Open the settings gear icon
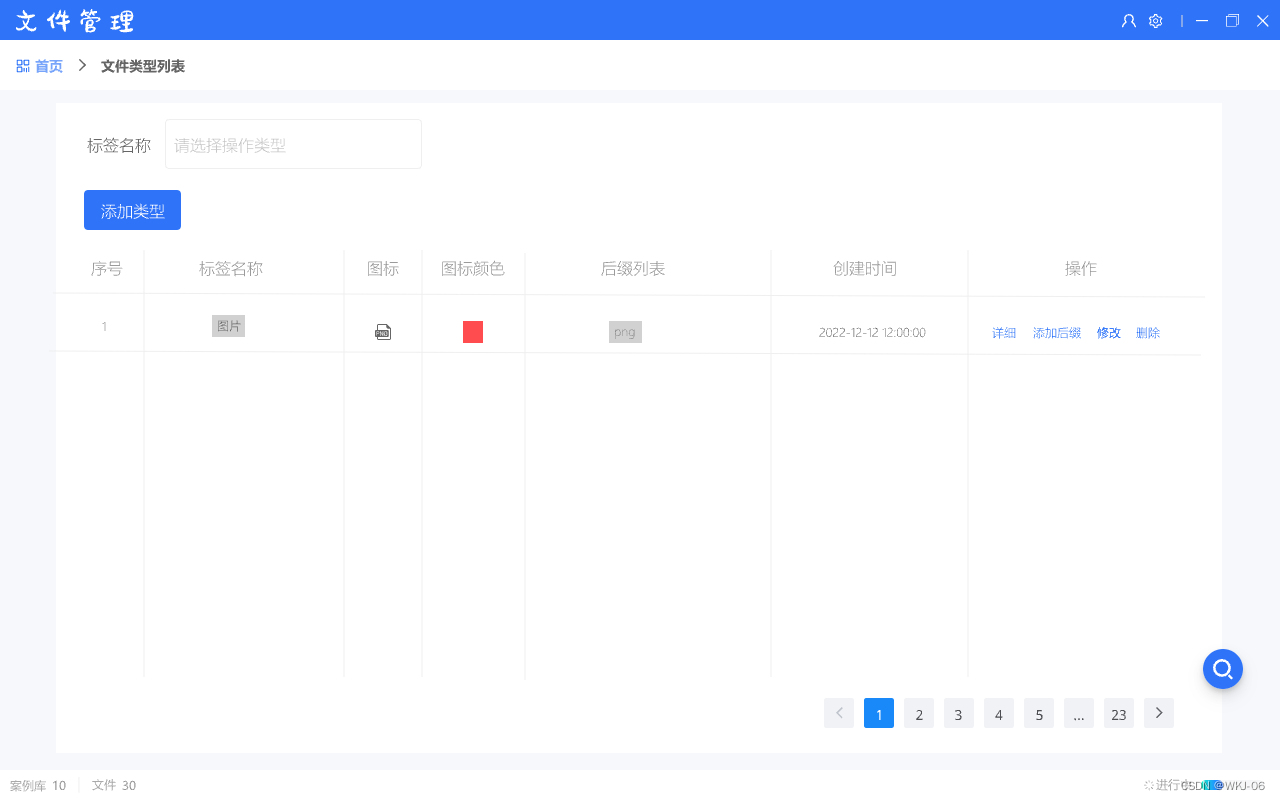 coord(1156,20)
